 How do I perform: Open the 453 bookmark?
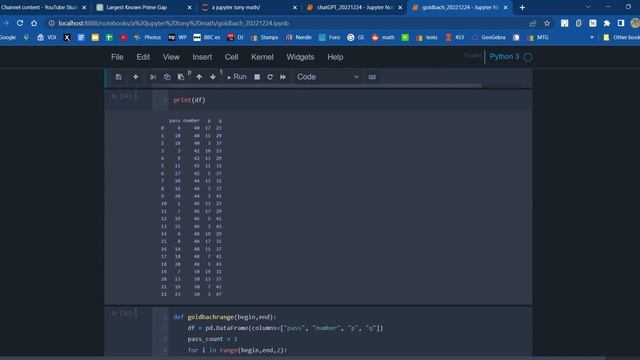pyautogui.click(x=454, y=37)
